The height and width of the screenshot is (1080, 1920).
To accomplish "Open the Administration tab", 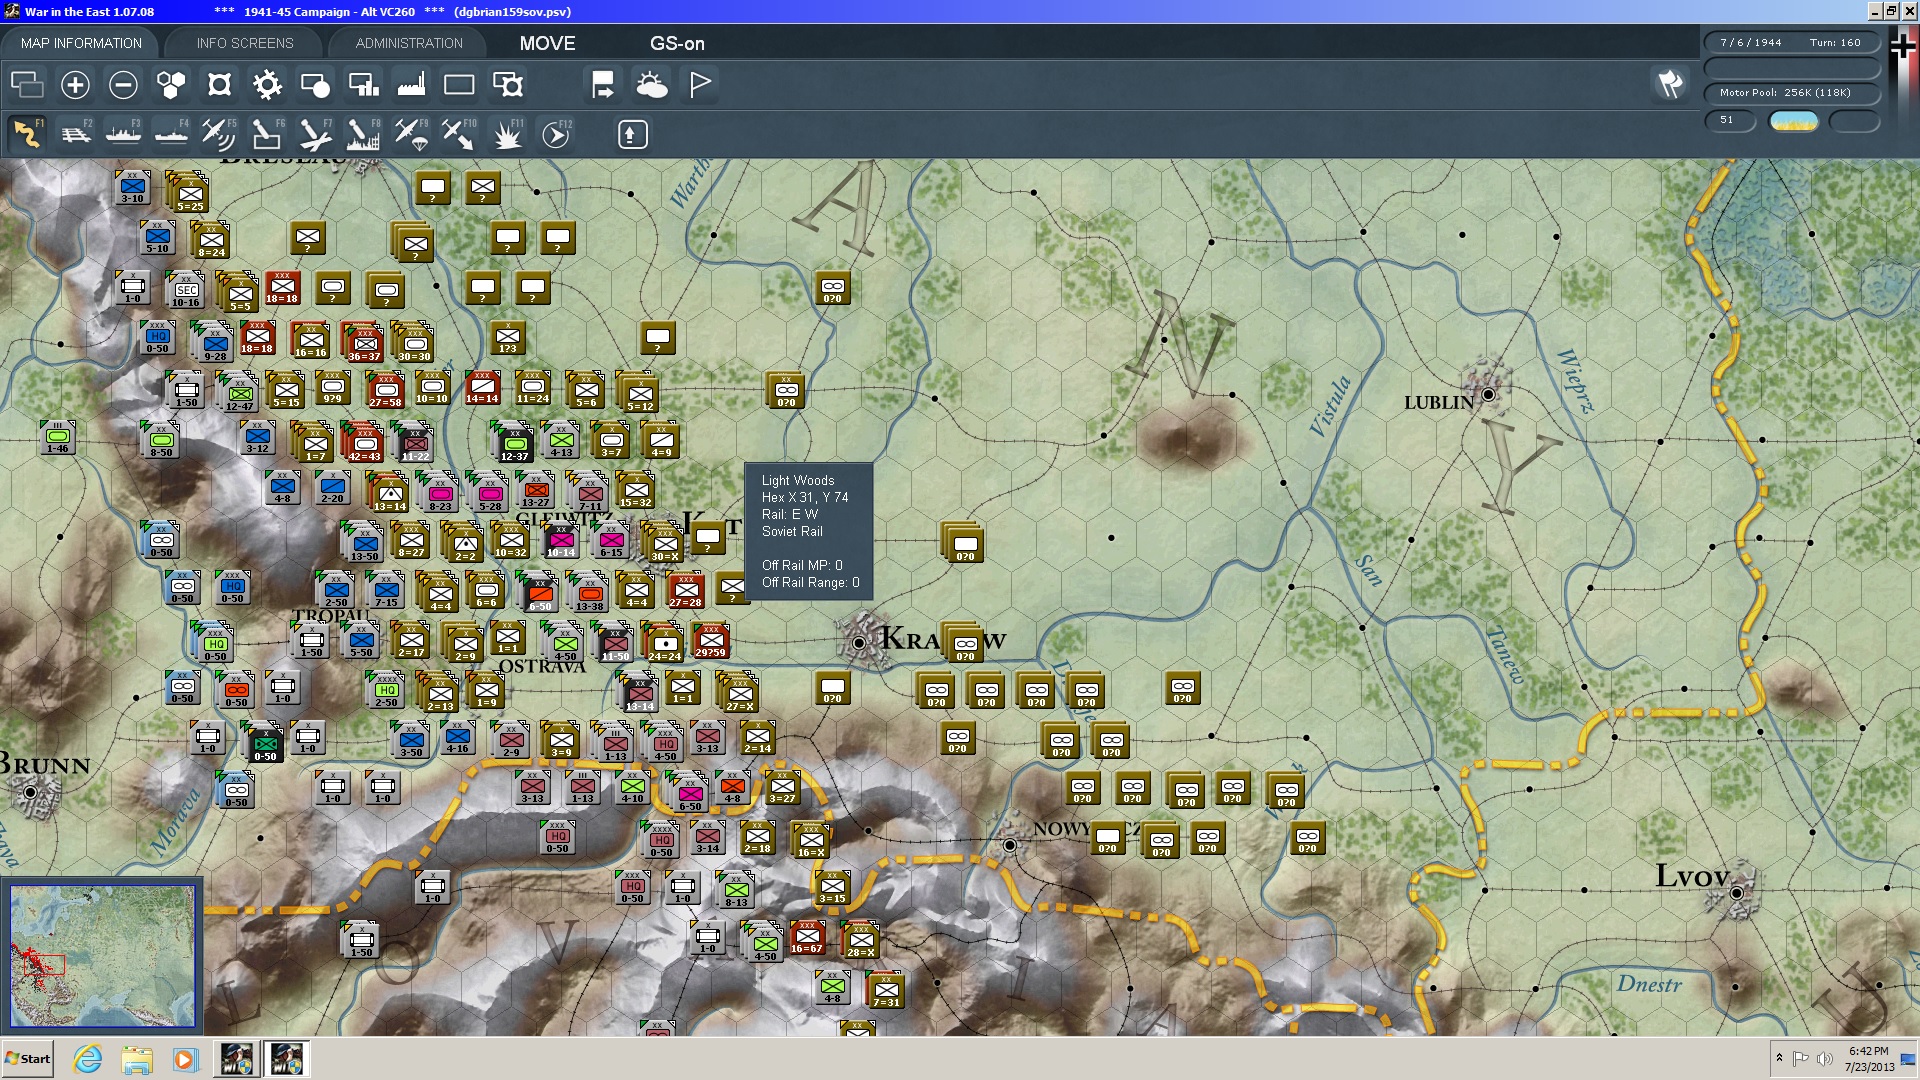I will coord(409,43).
